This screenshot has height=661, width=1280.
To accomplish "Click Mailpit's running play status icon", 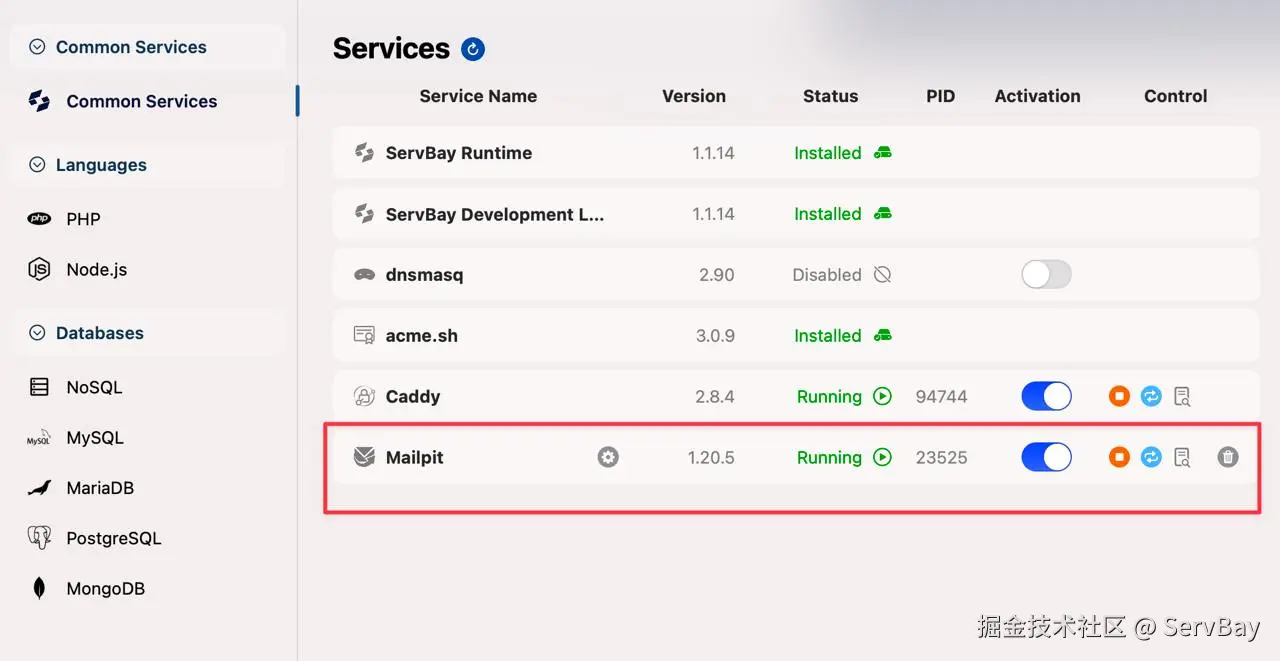I will (882, 457).
